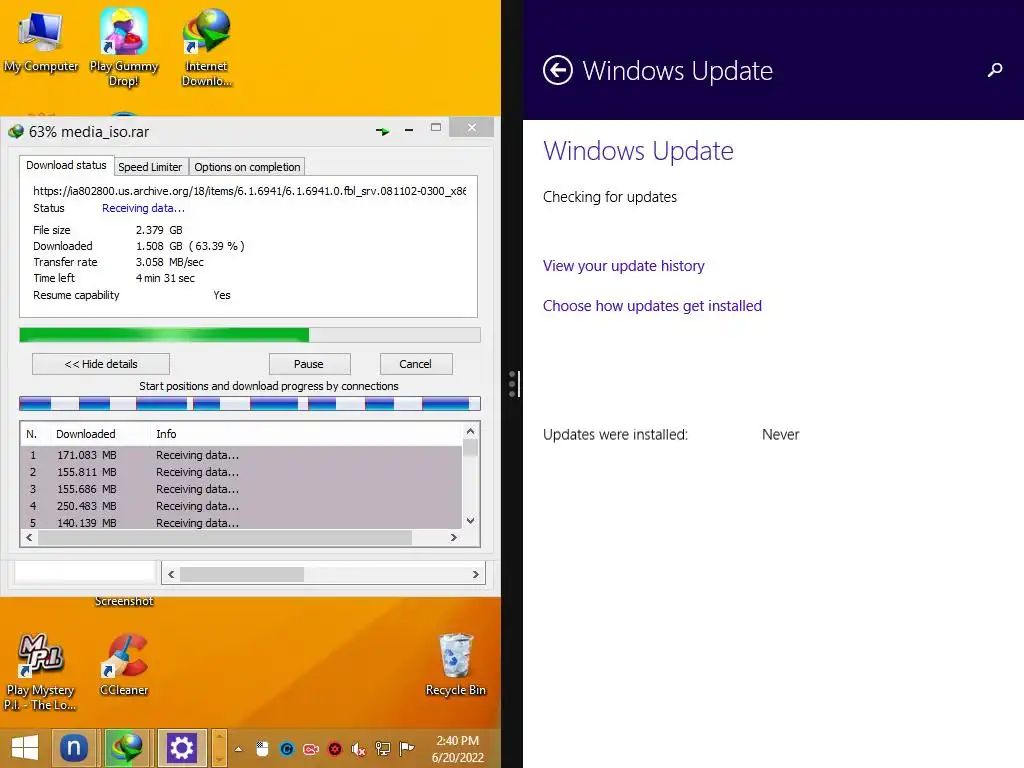Screen dimensions: 1024x768
Task: Minimize the media_iso.rar download window
Action: 409,130
